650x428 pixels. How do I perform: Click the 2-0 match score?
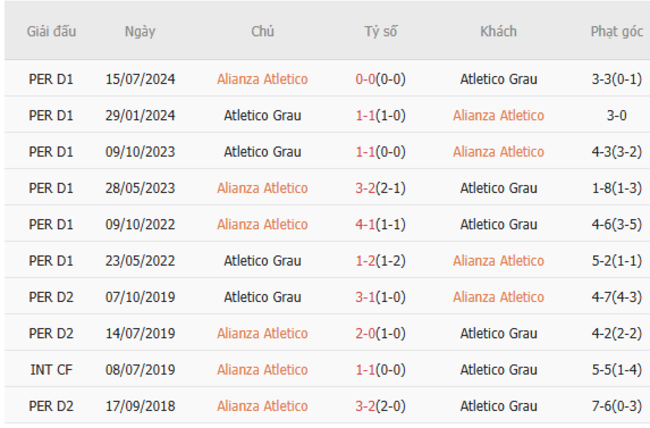coord(366,333)
